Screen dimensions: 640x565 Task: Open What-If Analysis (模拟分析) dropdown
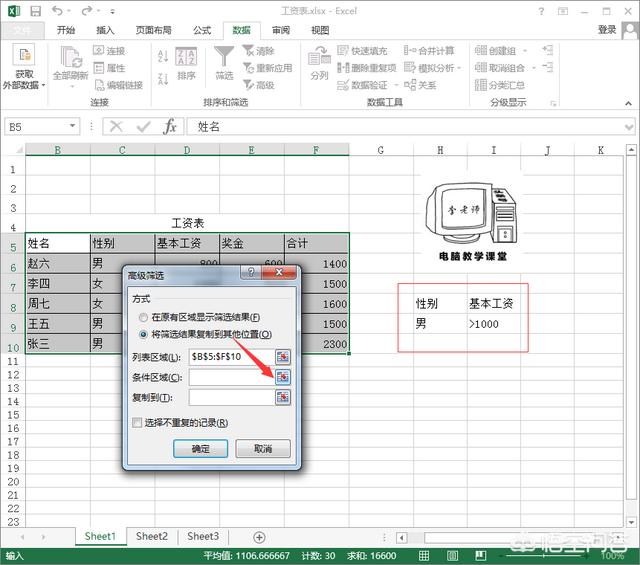click(459, 68)
